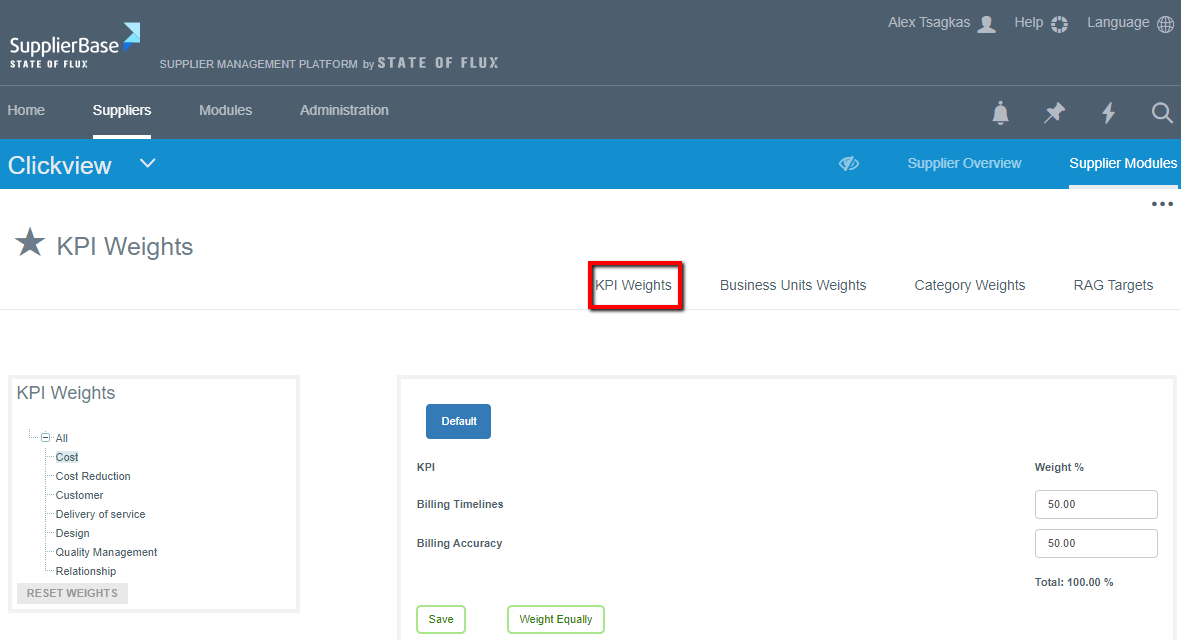Click the pin icon in the navigation bar
1181x640 pixels.
point(1054,113)
